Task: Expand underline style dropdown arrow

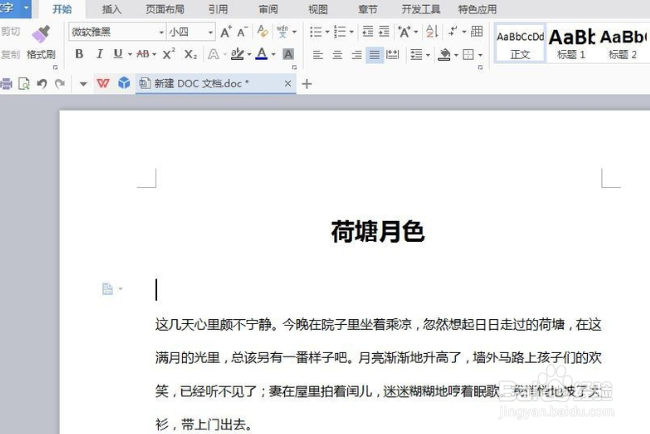Action: tap(130, 54)
